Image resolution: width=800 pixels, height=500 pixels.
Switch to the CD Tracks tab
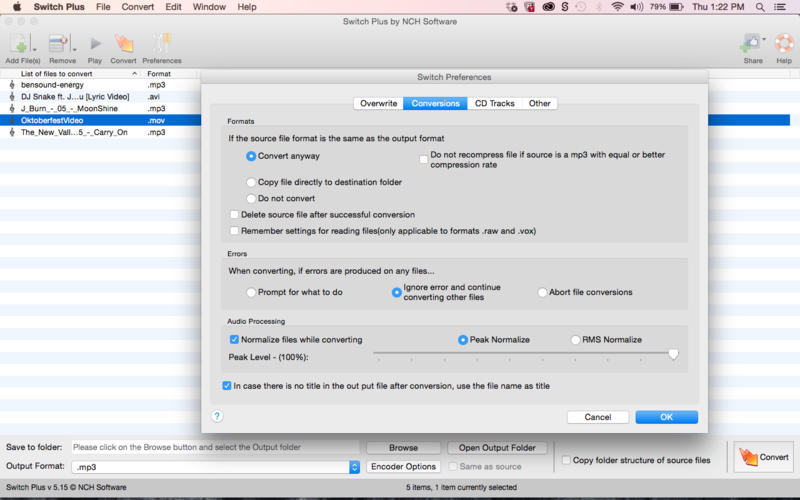[x=494, y=104]
